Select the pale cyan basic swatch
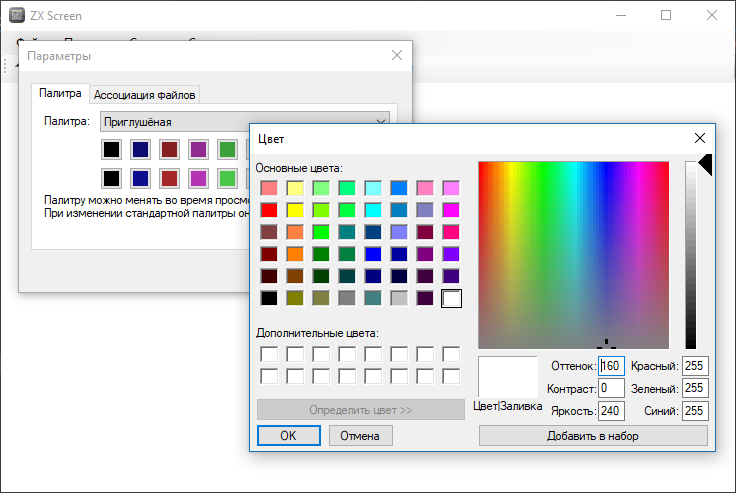Image resolution: width=736 pixels, height=493 pixels. coord(373,188)
